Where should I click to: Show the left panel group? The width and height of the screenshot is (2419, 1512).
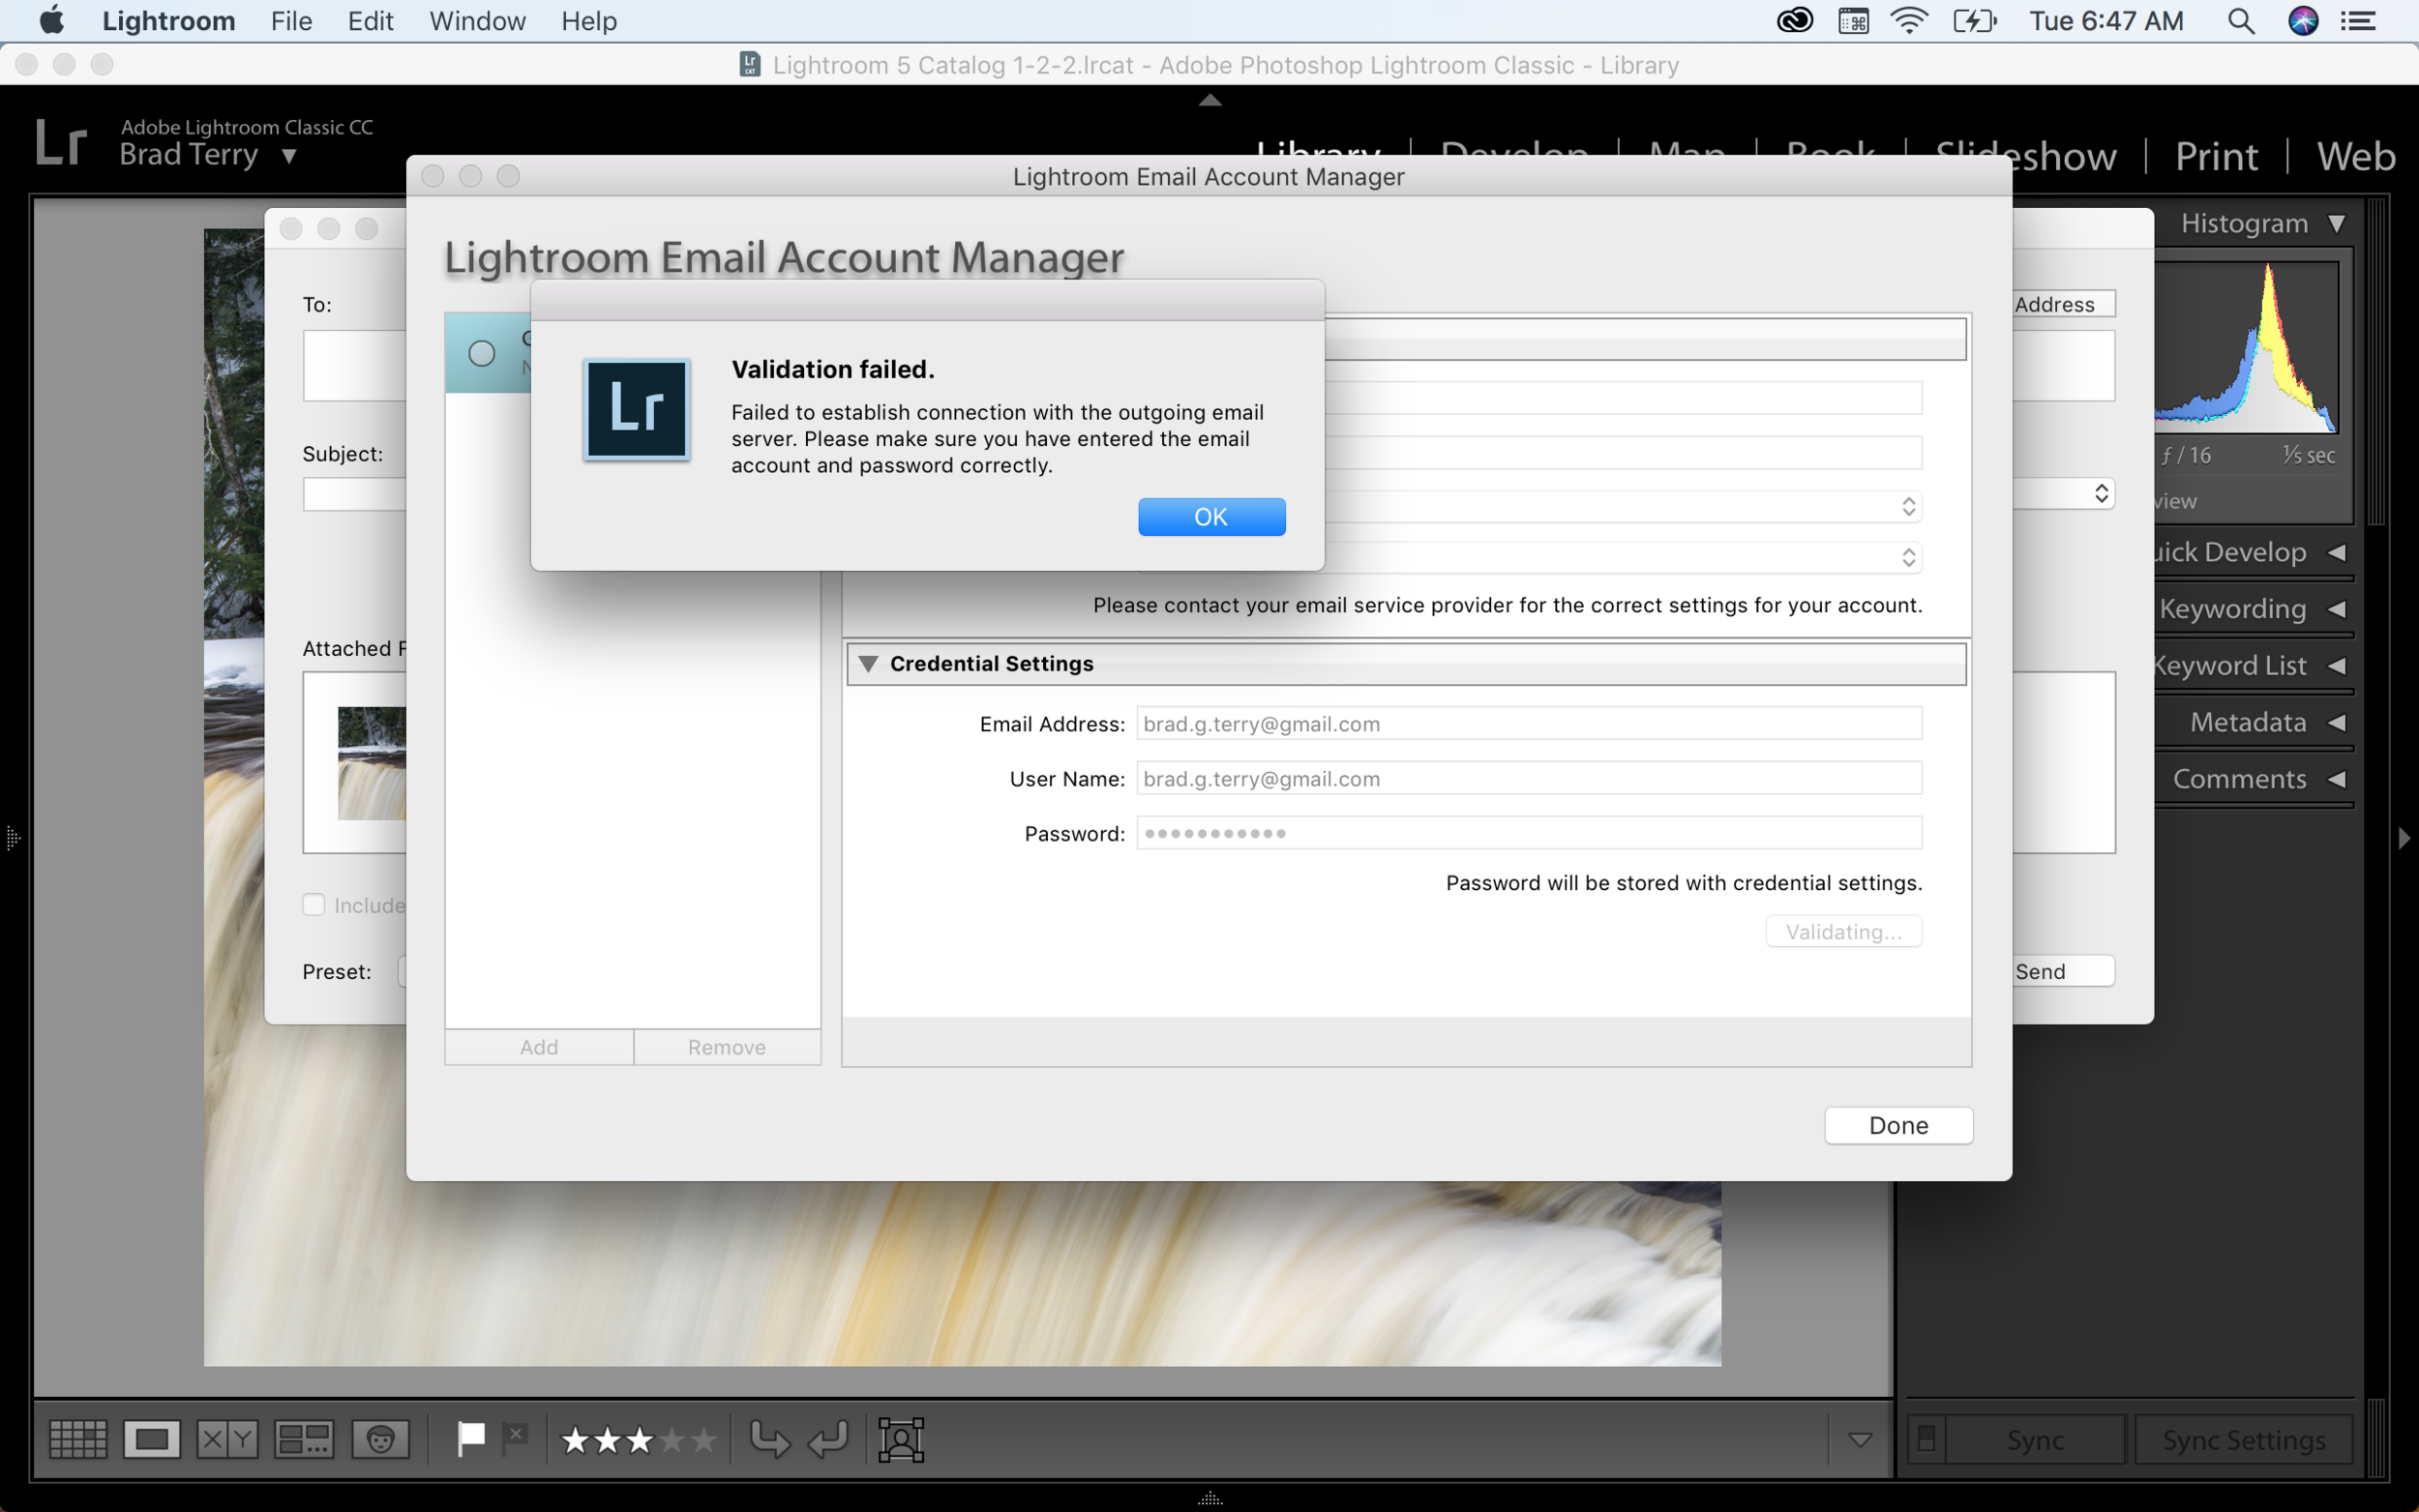(x=12, y=838)
